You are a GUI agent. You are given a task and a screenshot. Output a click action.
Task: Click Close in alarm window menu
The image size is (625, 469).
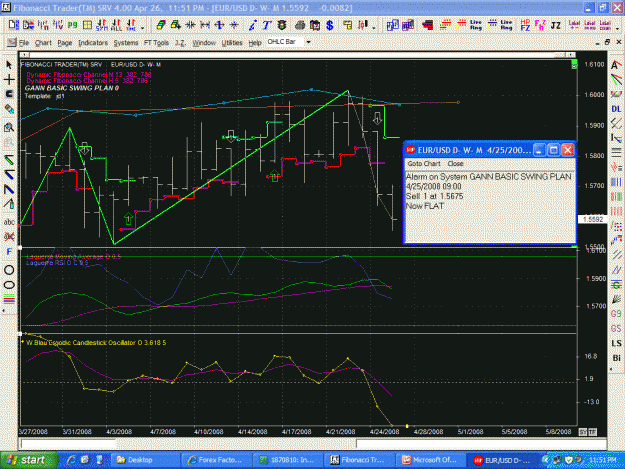pos(455,164)
